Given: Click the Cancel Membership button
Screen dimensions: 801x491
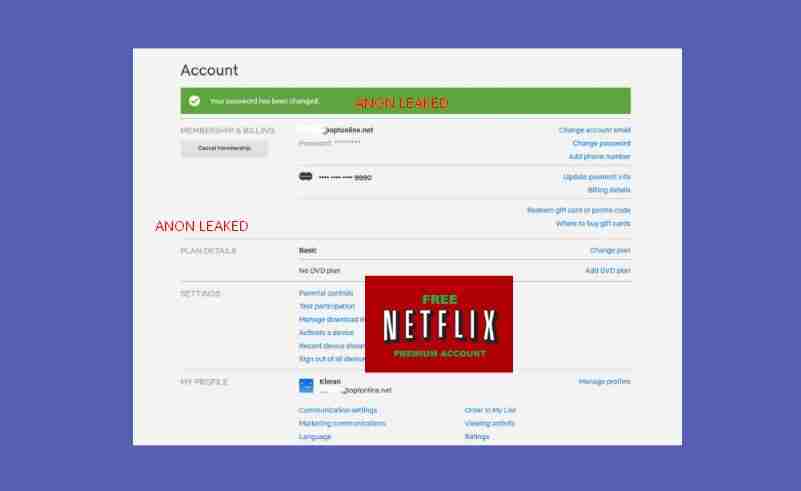Looking at the screenshot, I should pos(224,148).
